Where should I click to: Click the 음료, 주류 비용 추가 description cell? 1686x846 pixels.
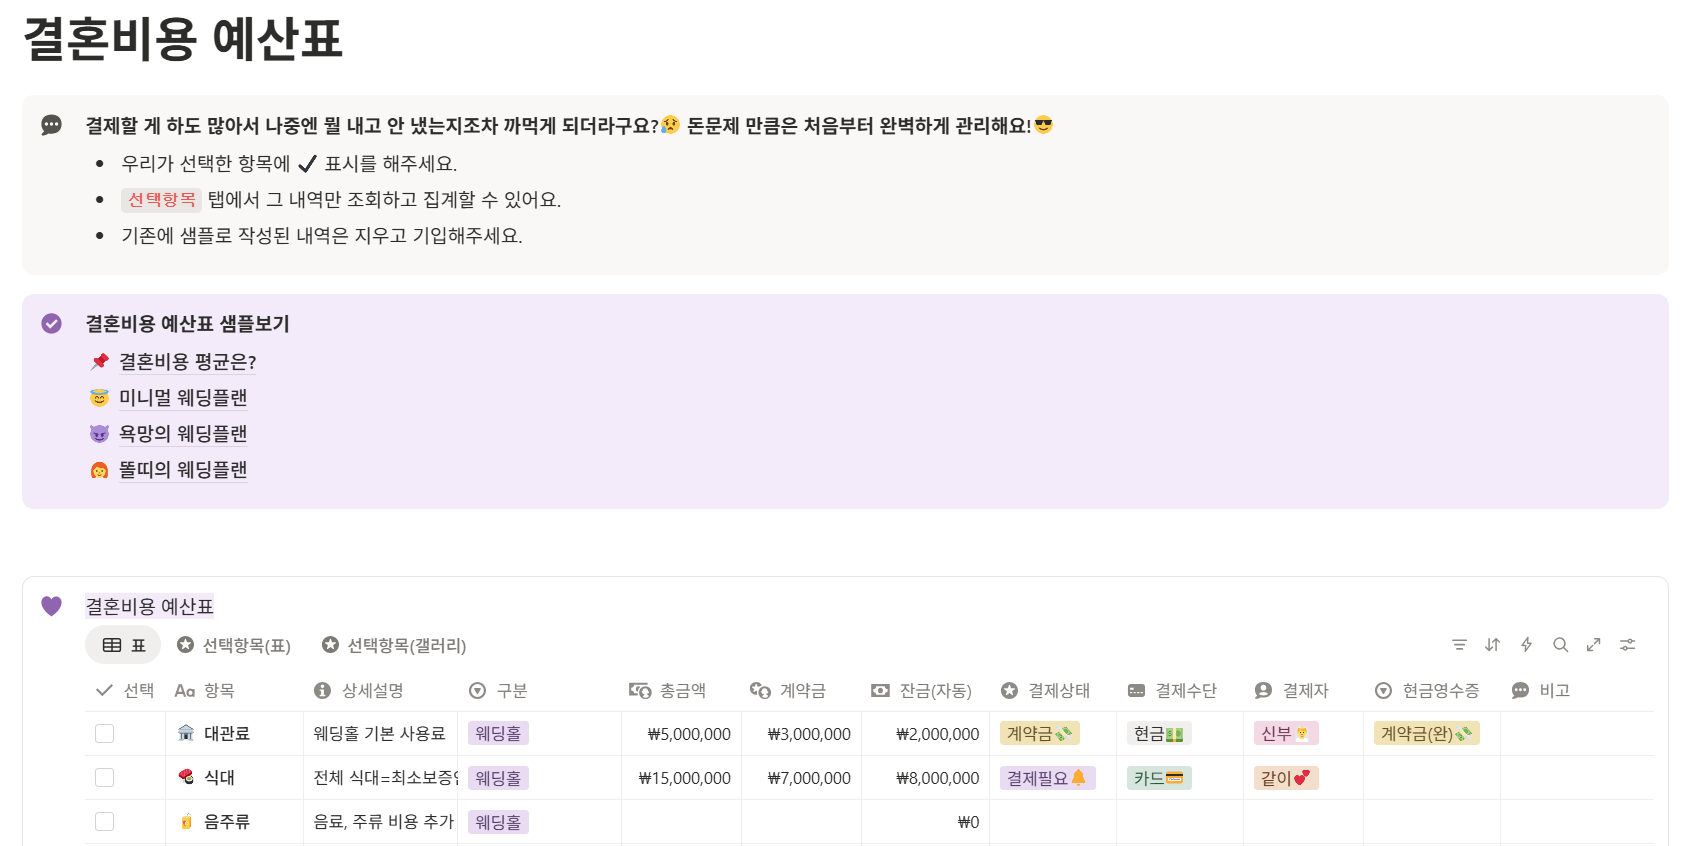pos(381,821)
